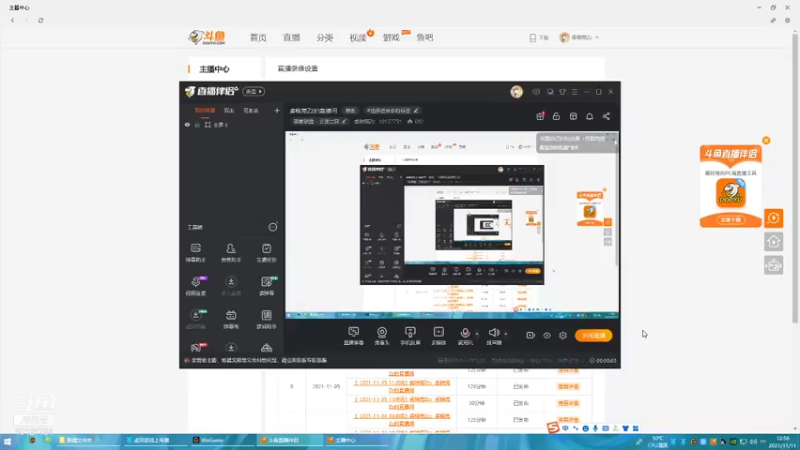Open the picture tool with the green badge
Screen dimensions: 800x450
(267, 286)
